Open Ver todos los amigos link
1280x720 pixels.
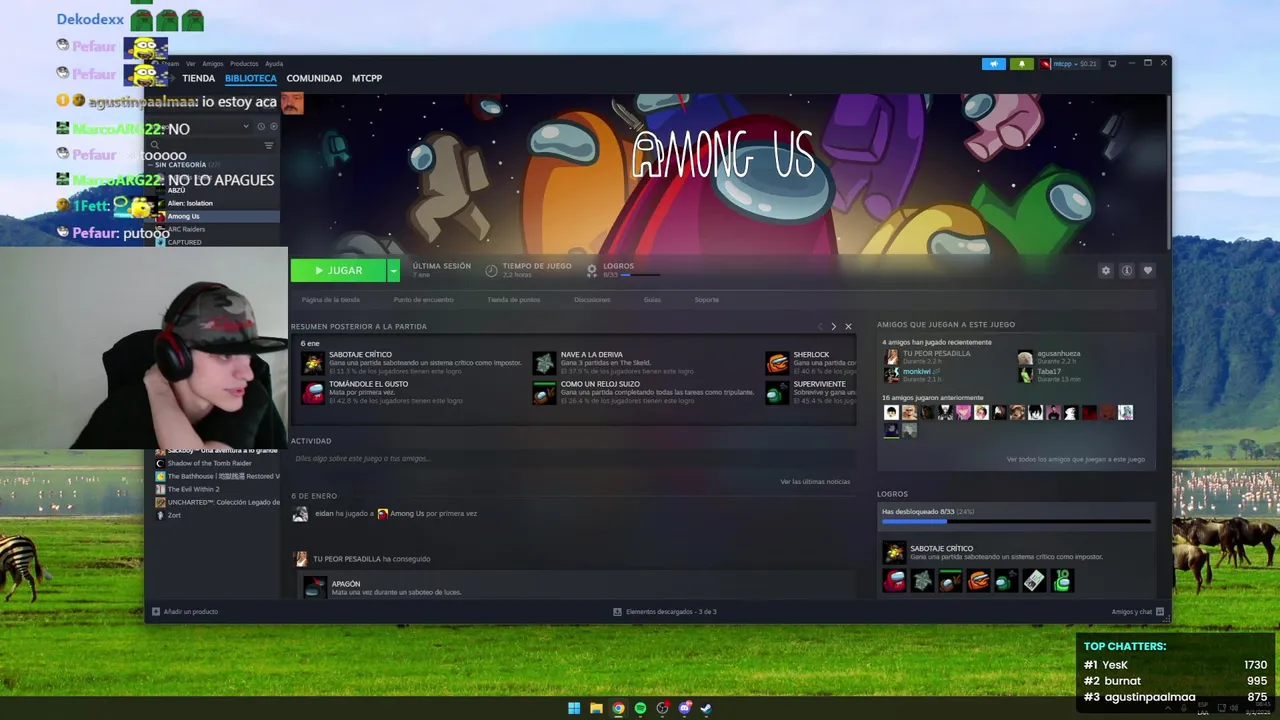pos(1075,460)
